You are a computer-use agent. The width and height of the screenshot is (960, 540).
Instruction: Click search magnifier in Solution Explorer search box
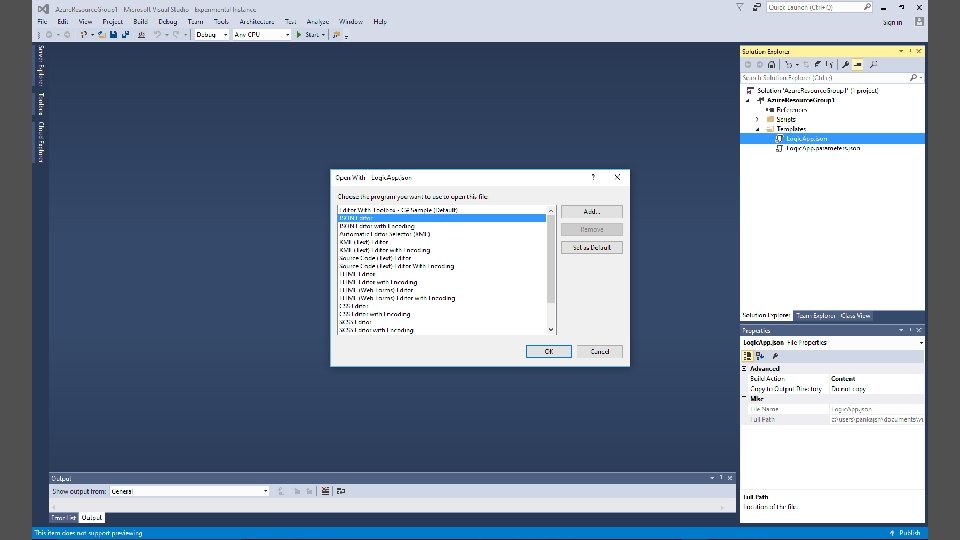913,78
